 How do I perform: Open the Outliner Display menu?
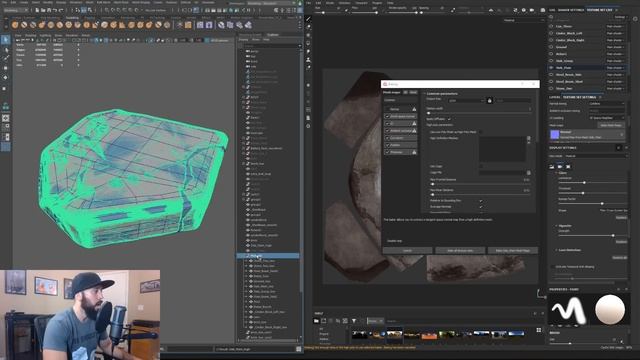point(243,40)
